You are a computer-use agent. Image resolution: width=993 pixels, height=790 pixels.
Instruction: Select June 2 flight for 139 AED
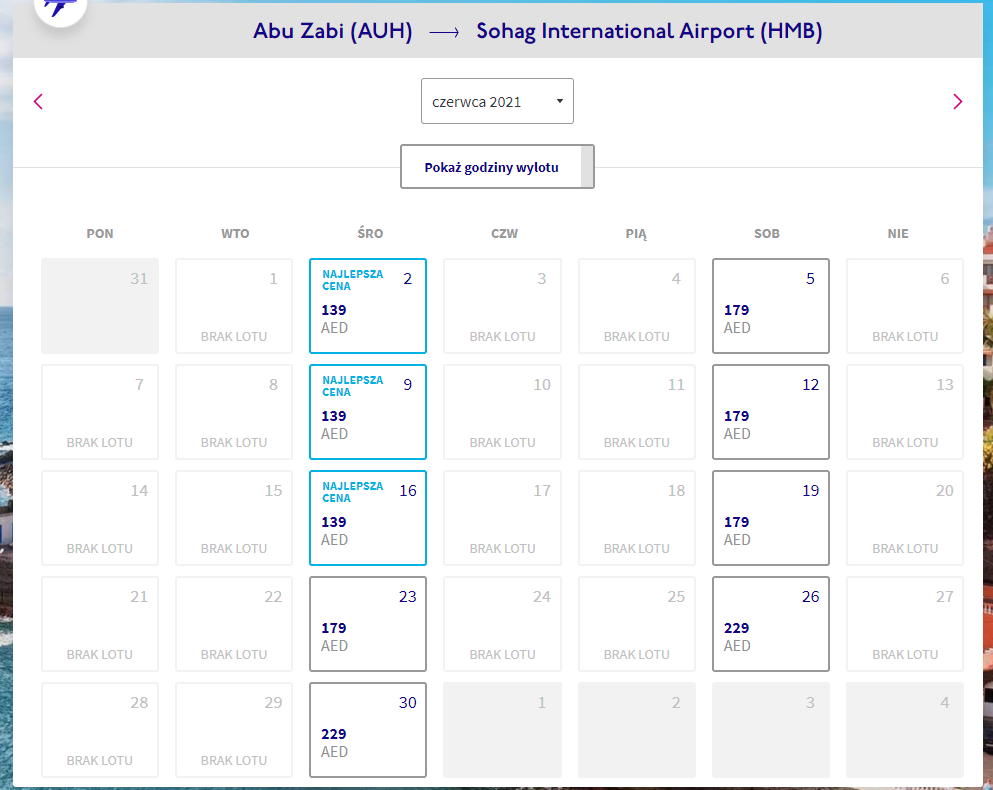coord(368,306)
